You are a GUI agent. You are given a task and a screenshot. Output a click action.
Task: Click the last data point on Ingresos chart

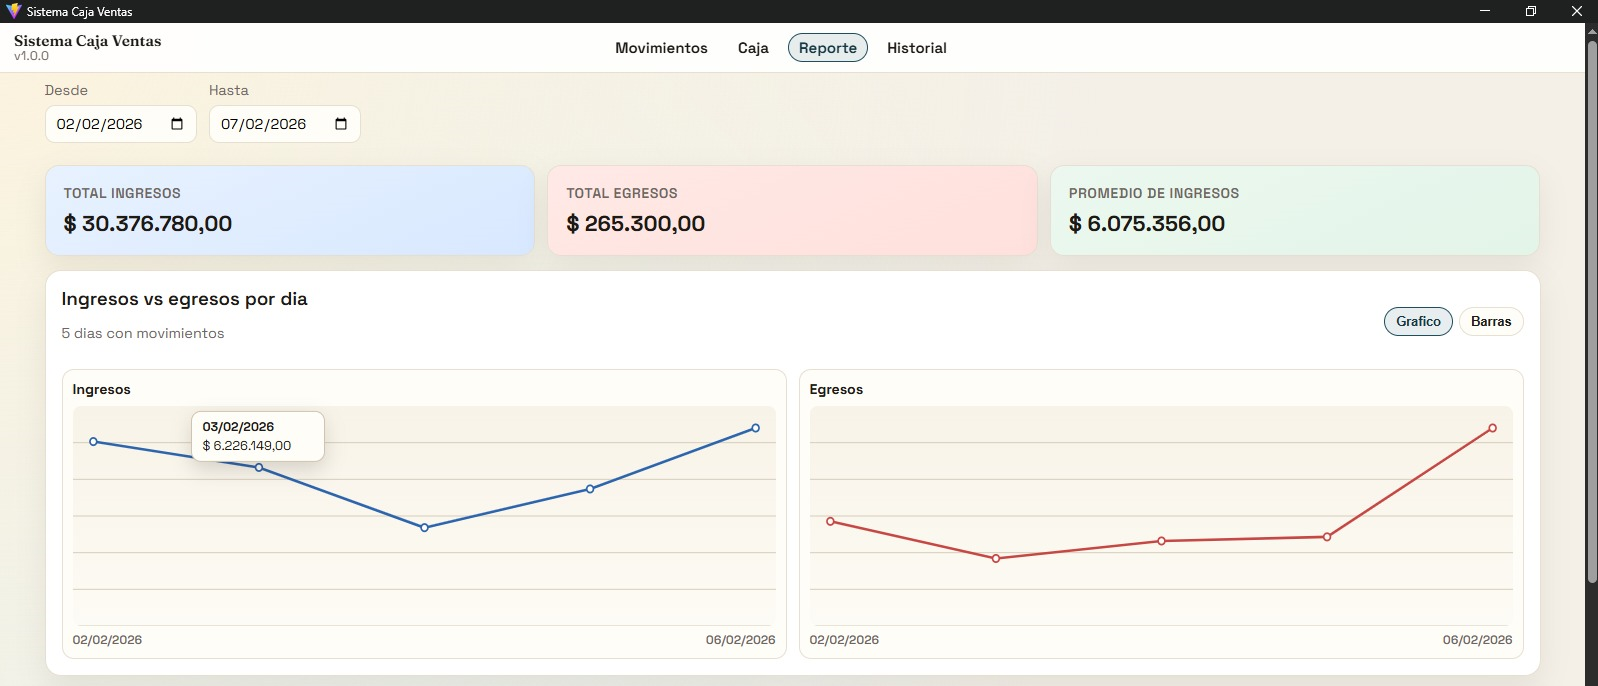tap(755, 428)
